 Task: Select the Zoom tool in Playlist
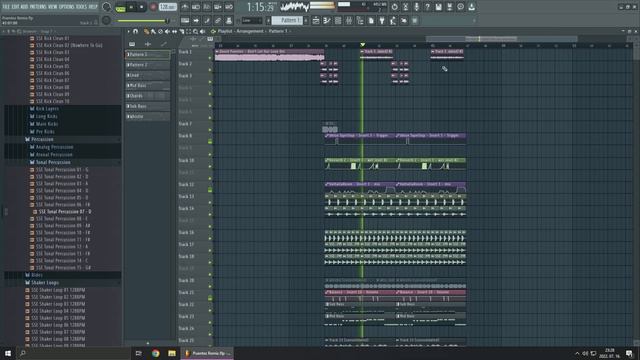point(196,31)
